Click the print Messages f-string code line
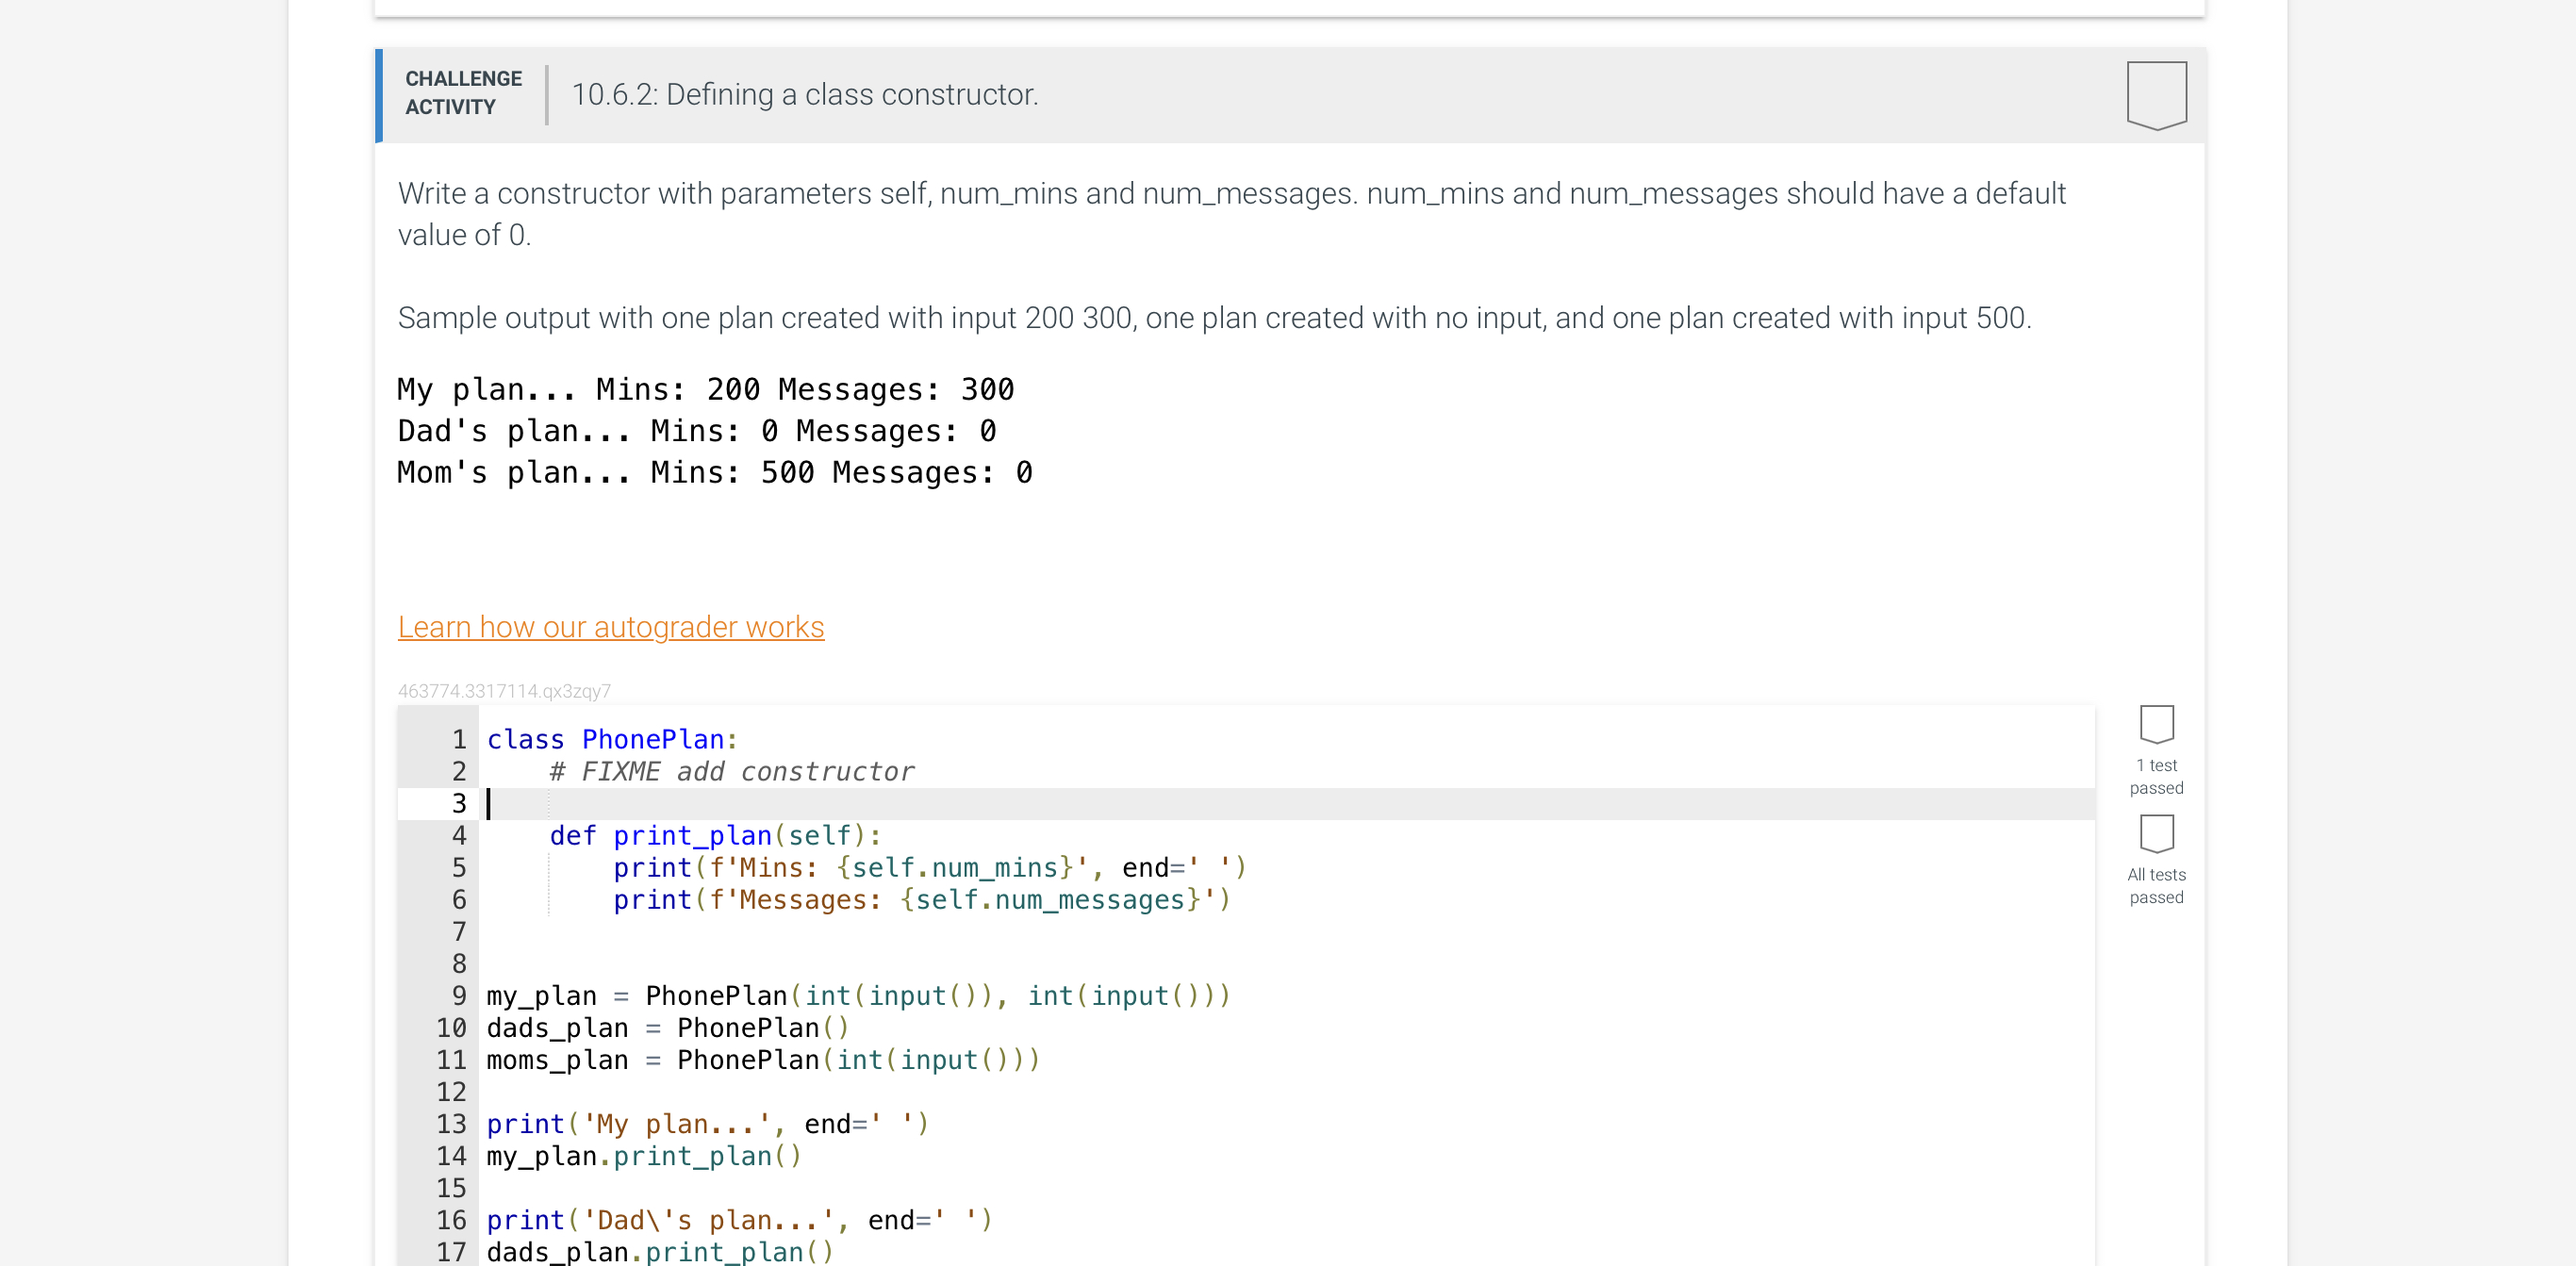Screen dimensions: 2576x1266 pyautogui.click(x=921, y=900)
